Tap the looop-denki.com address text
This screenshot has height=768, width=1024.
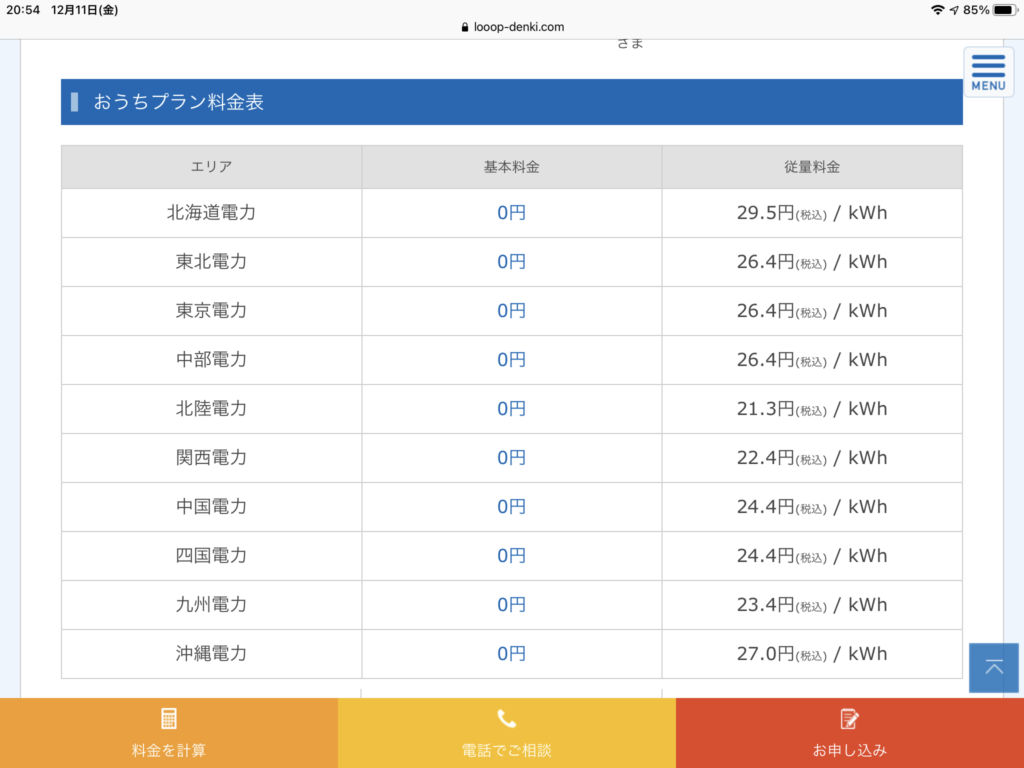click(519, 27)
